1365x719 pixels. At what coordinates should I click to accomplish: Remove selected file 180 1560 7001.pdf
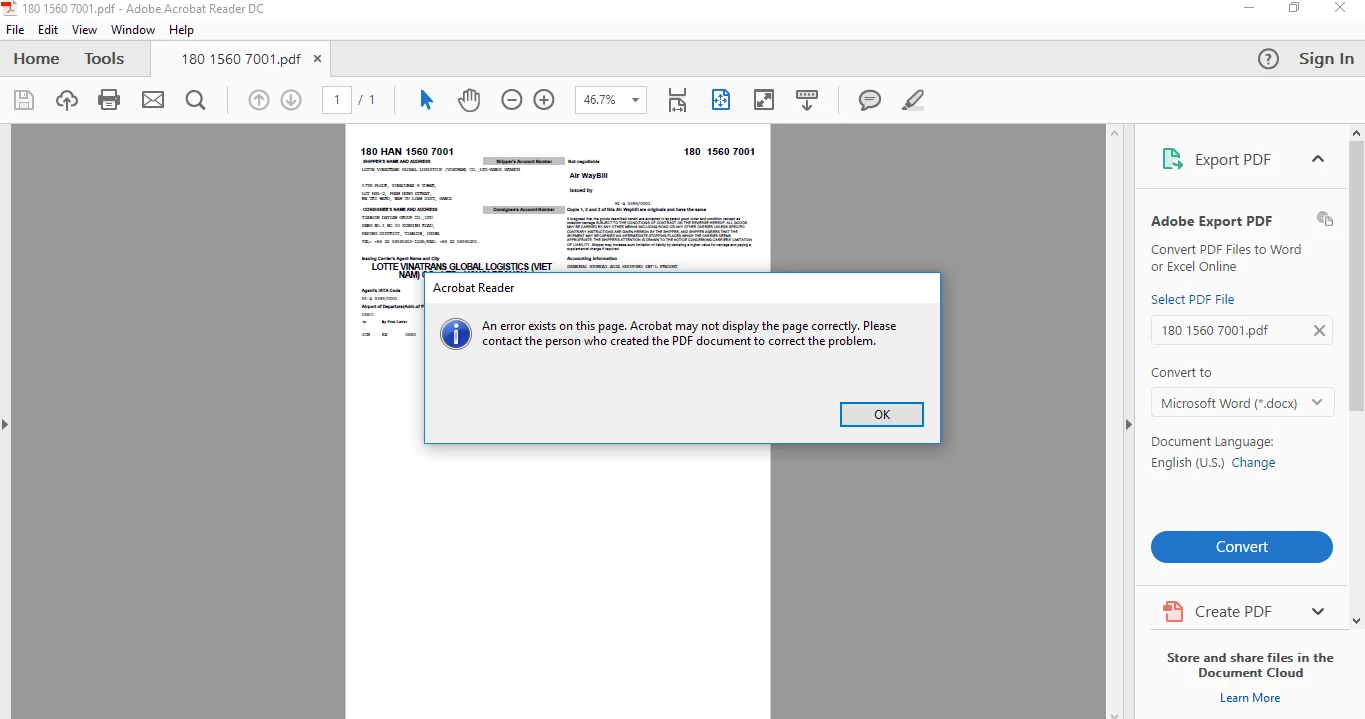click(1319, 331)
